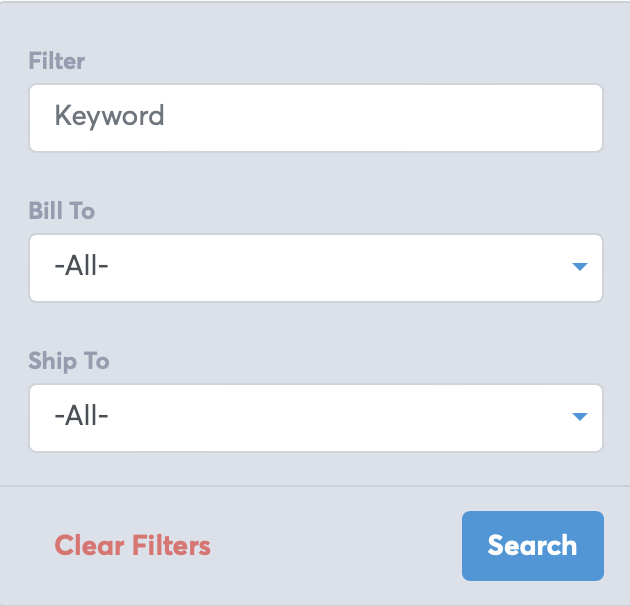
Task: Click the blue arrow in Ship To
Action: 579,416
